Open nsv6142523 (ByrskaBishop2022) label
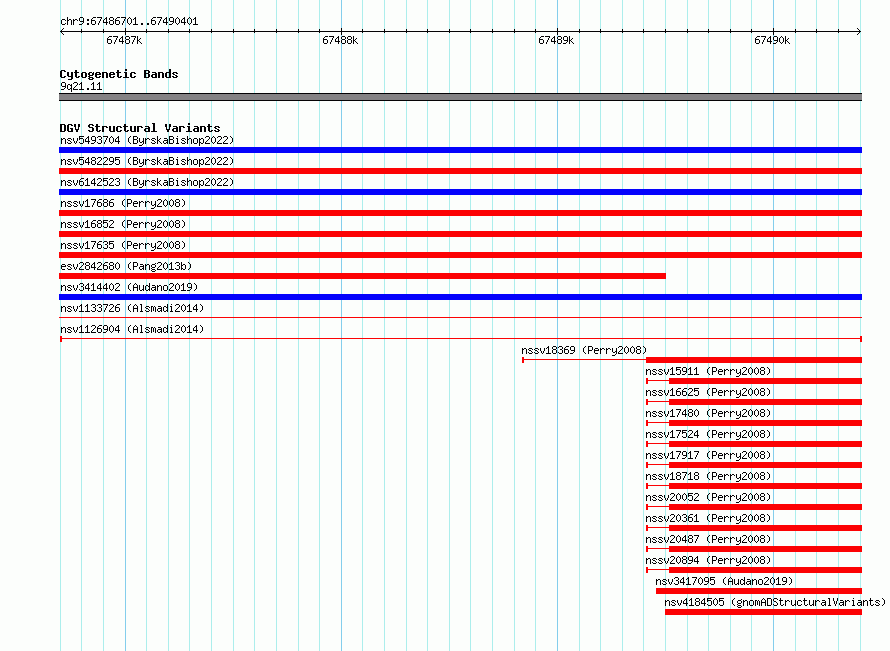The width and height of the screenshot is (890, 651). [x=147, y=182]
